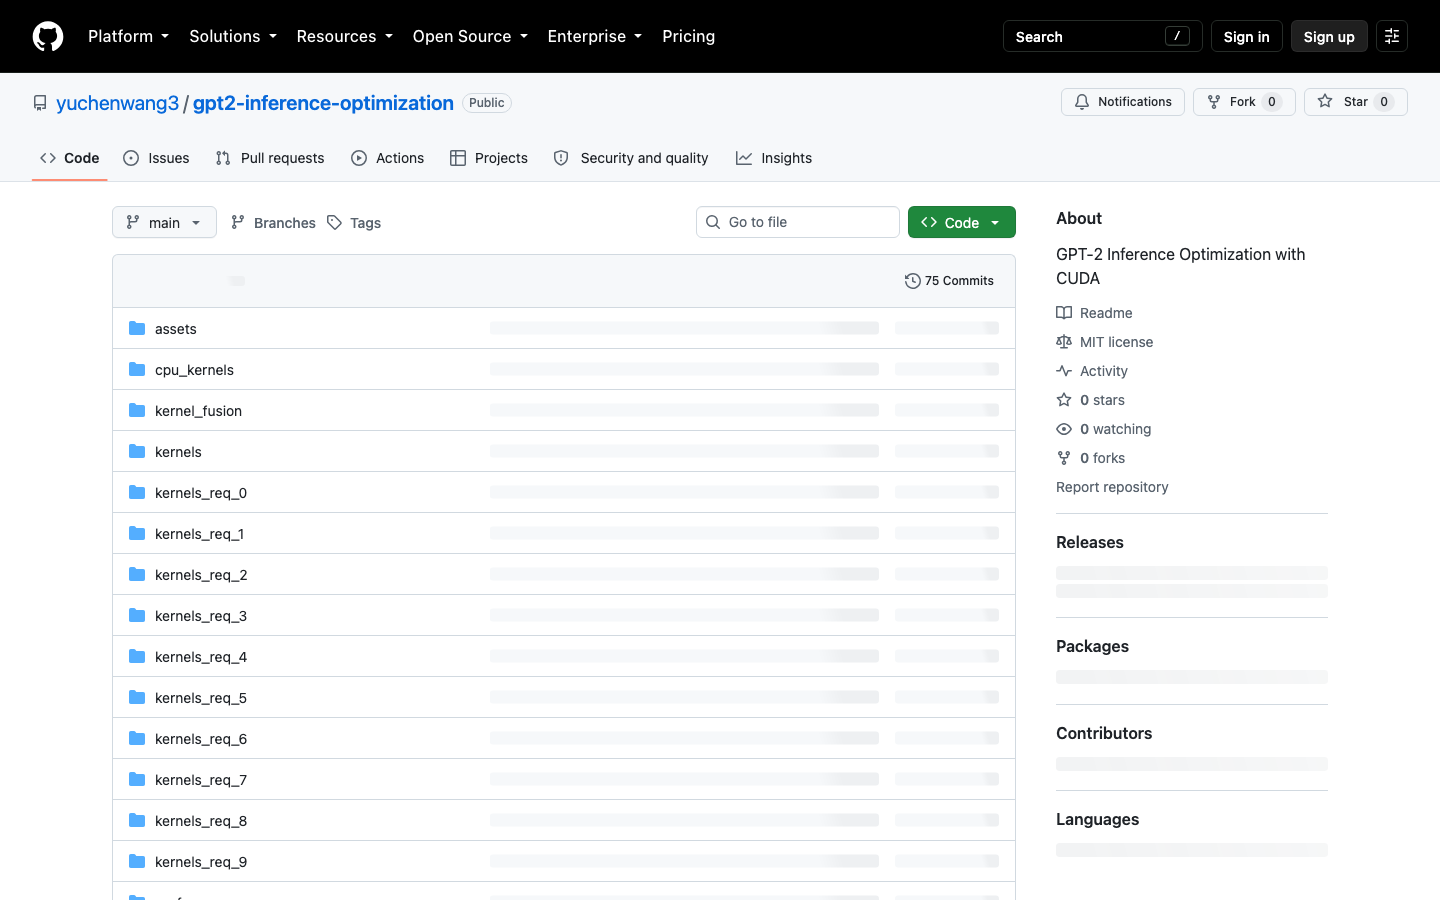Viewport: 1440px width, 900px height.
Task: Open yuchenwang3 user profile link
Action: tap(117, 103)
